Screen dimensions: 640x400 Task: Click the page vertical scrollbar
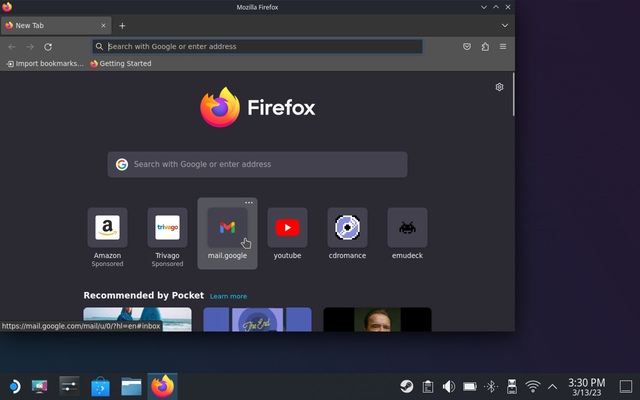tap(513, 94)
